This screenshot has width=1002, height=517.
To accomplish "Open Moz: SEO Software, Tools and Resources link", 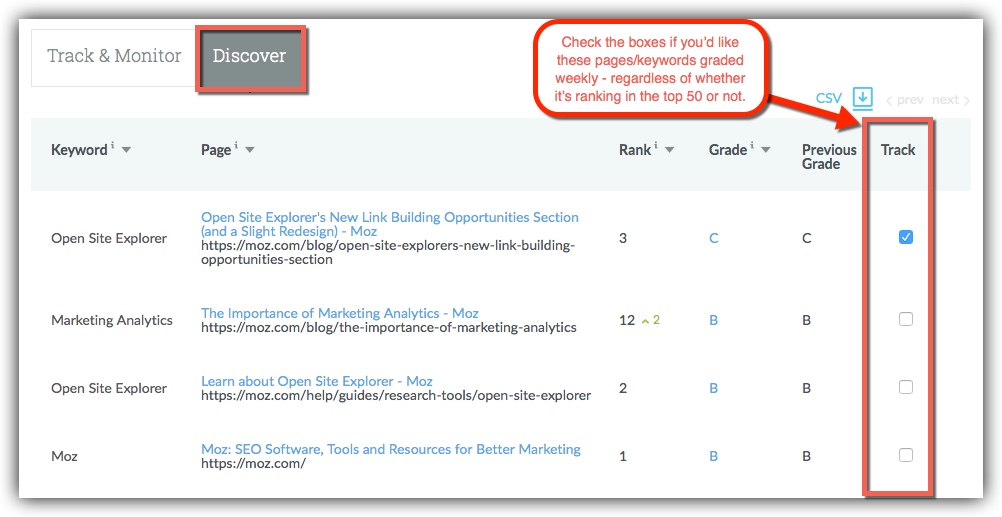I will click(x=391, y=449).
